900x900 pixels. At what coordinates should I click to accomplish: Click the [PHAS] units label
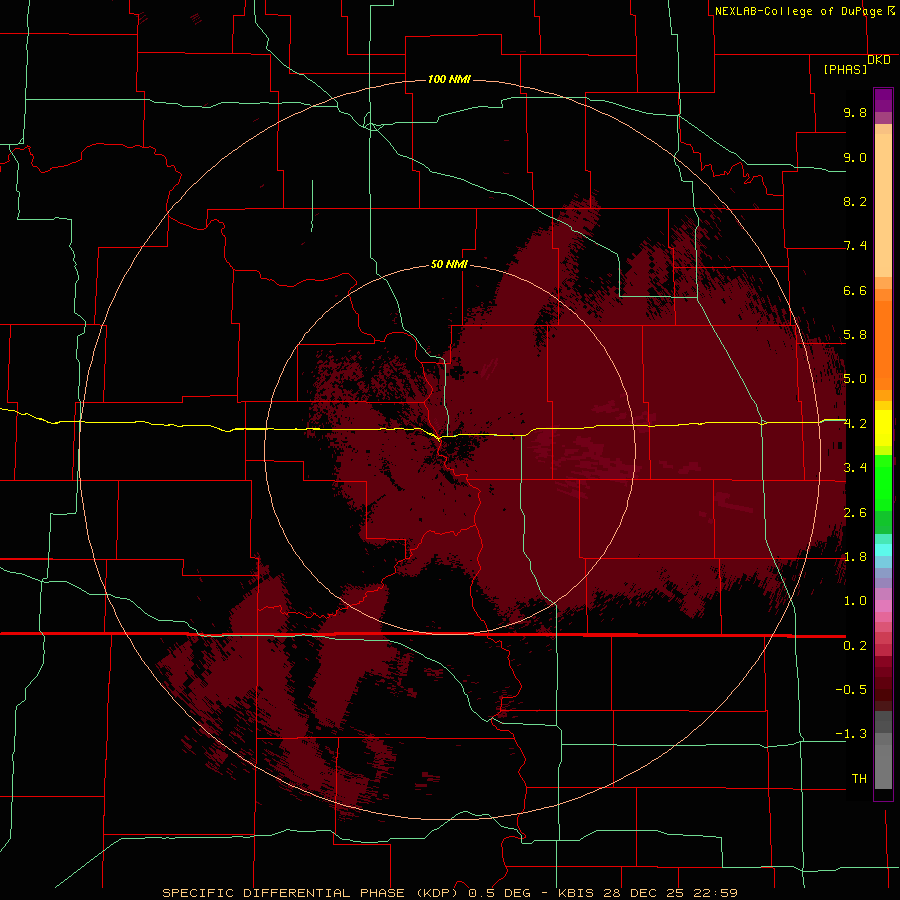845,69
